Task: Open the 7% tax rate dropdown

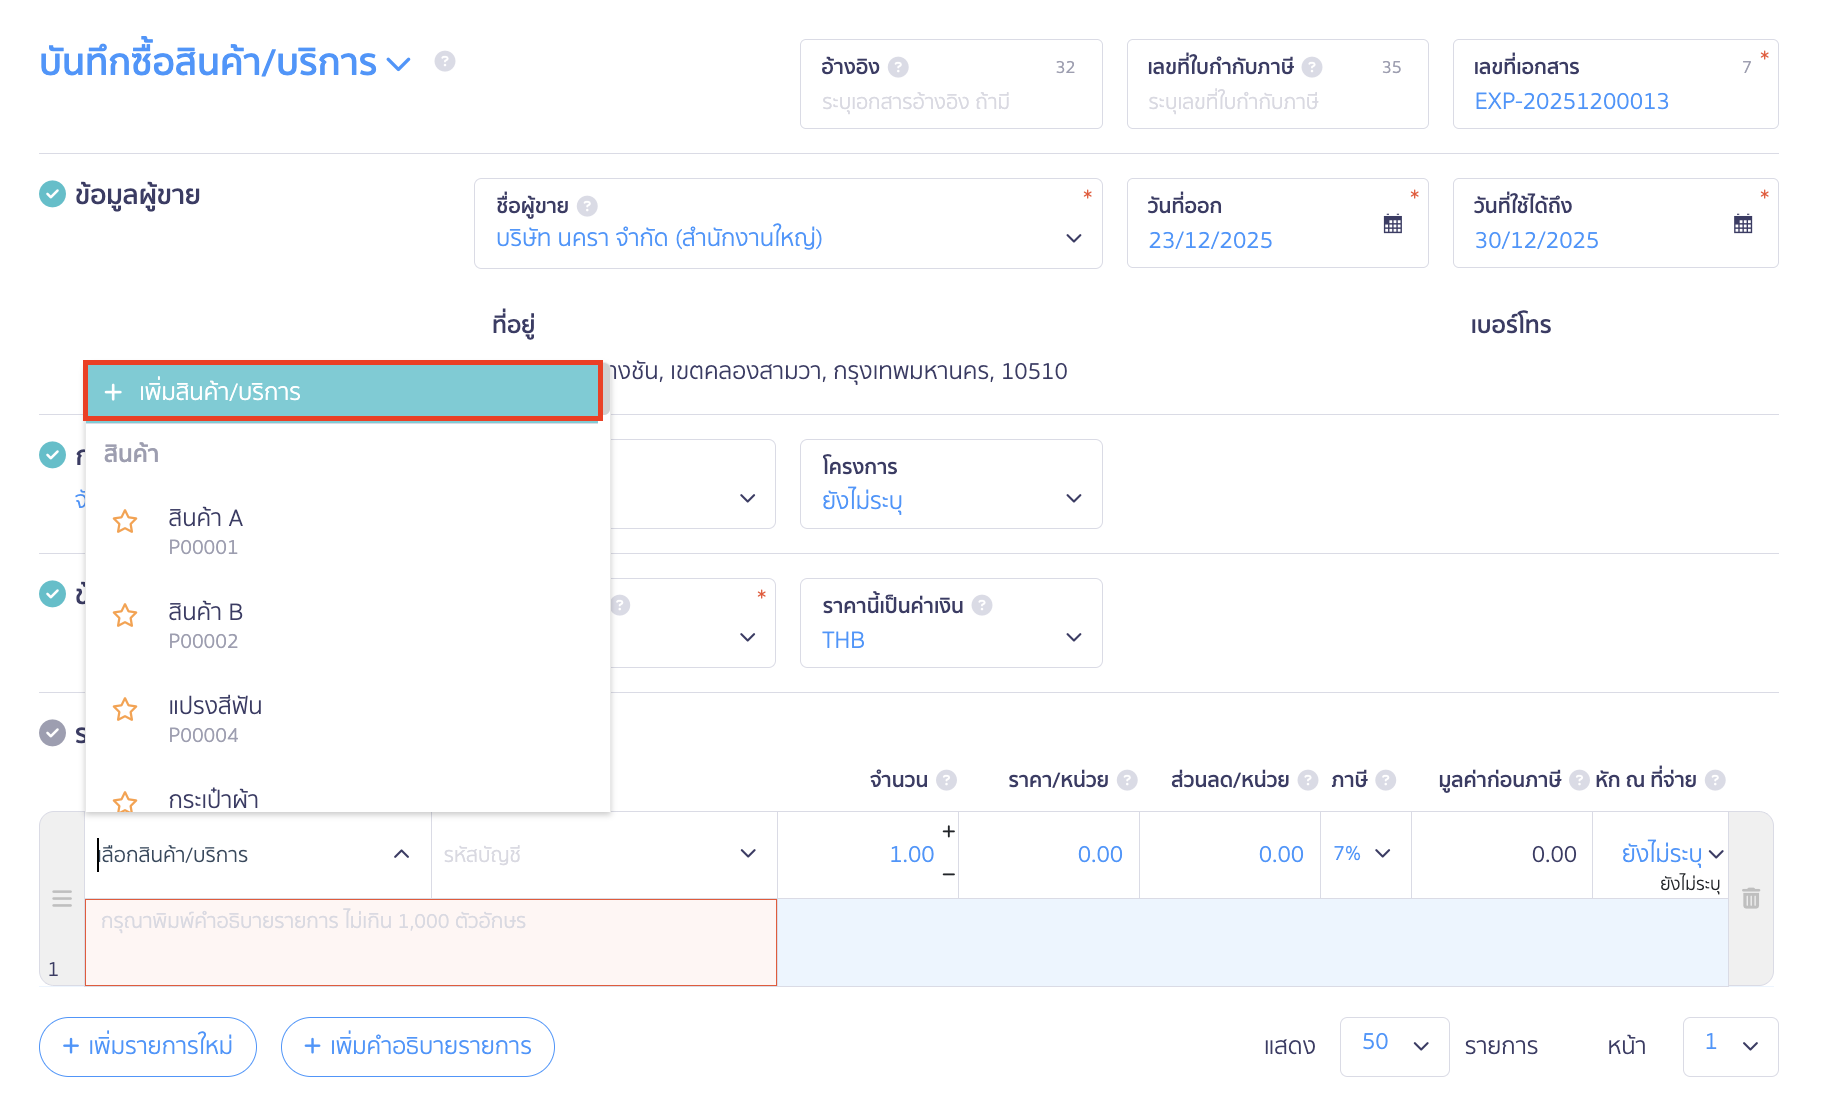Action: pos(1364,854)
